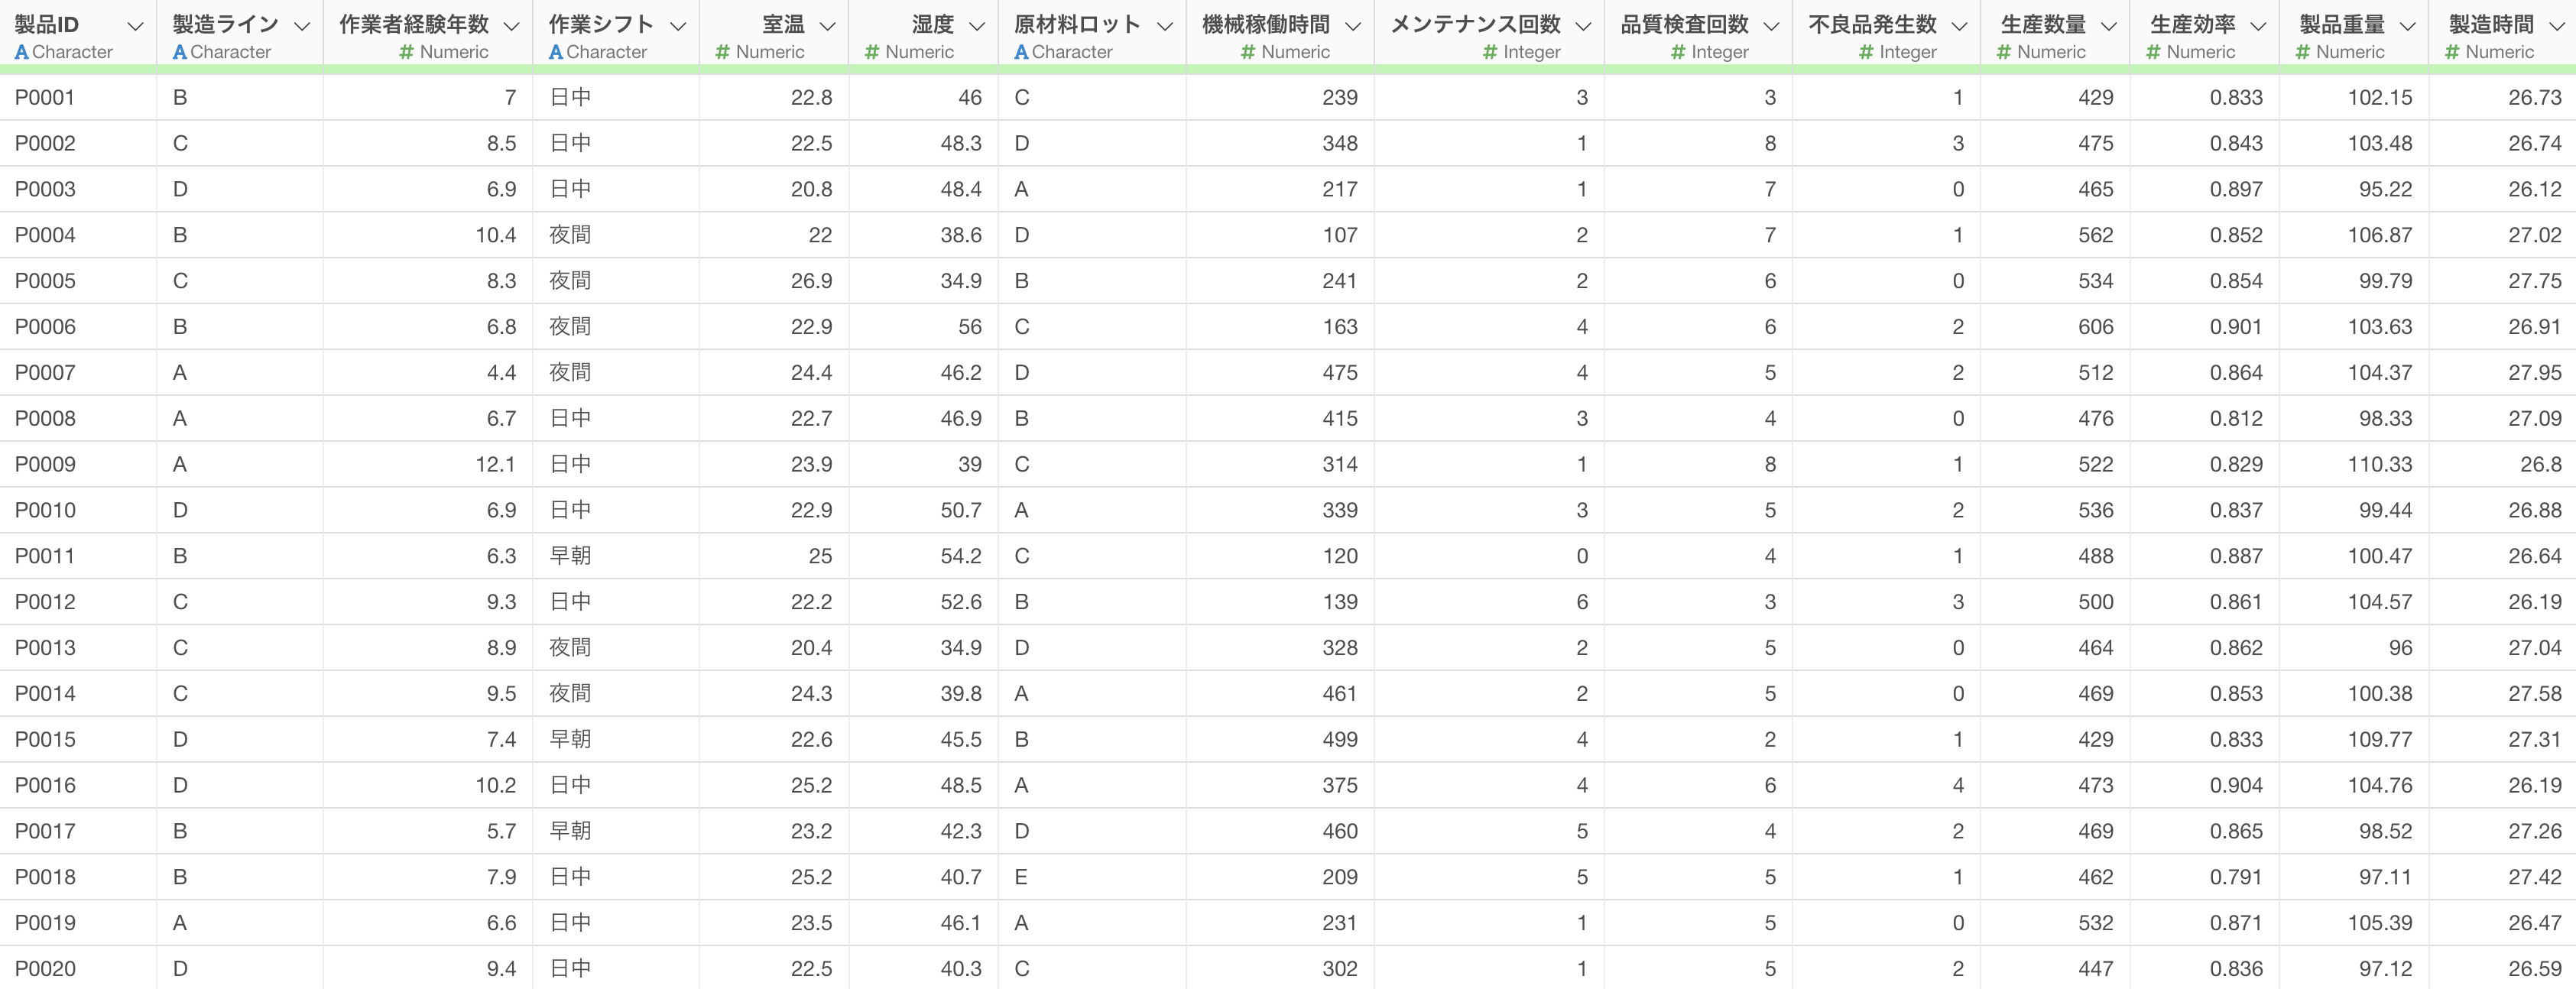This screenshot has height=989, width=2576.
Task: Open the 作業者経験年数 column dropdown chevron
Action: click(x=511, y=26)
